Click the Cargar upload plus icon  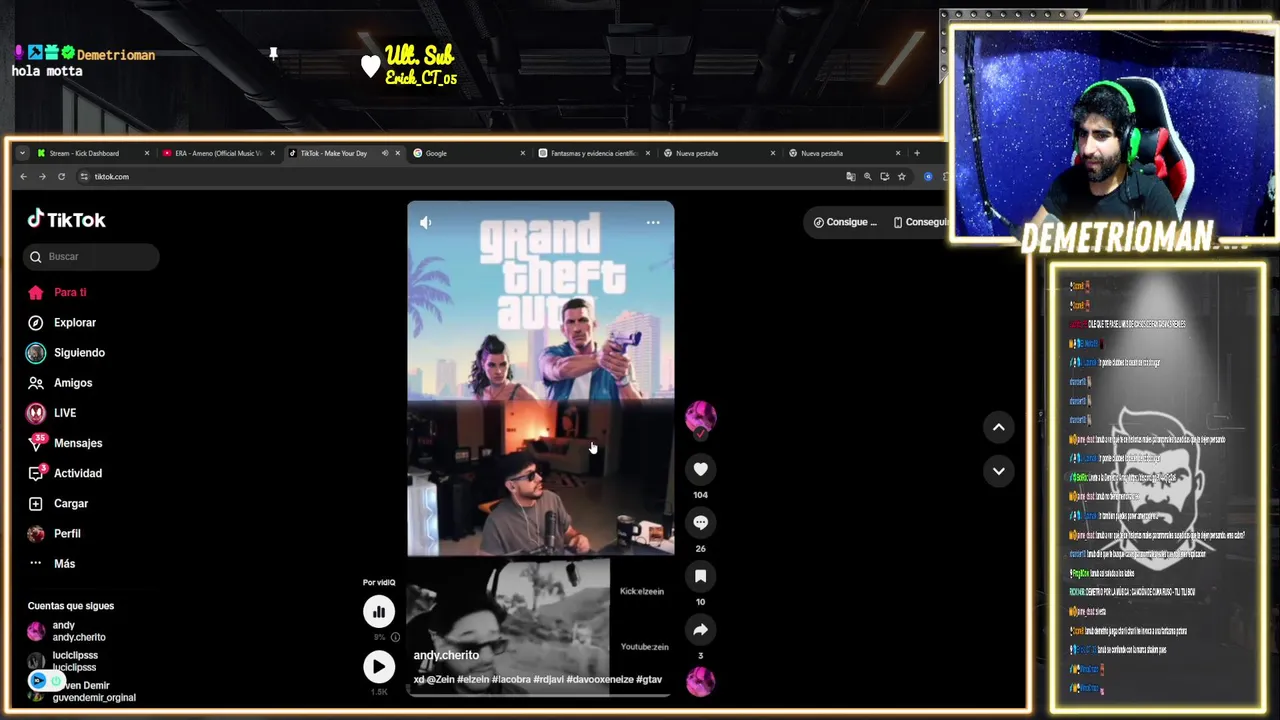36,503
